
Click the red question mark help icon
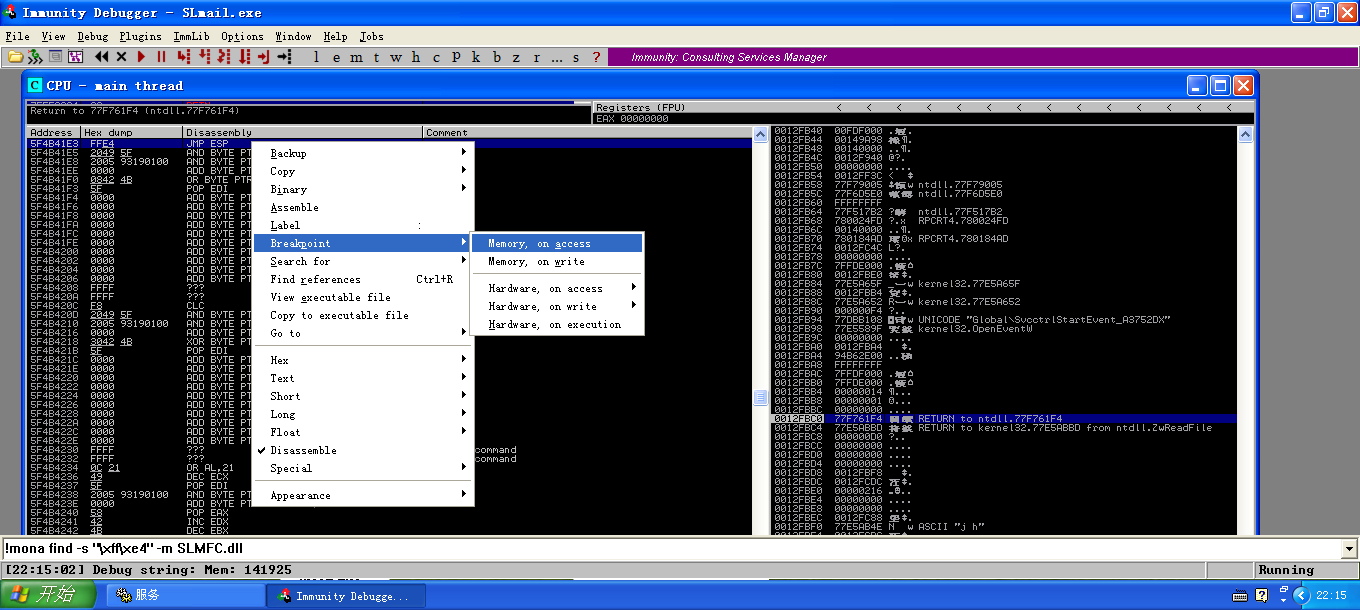tap(597, 57)
